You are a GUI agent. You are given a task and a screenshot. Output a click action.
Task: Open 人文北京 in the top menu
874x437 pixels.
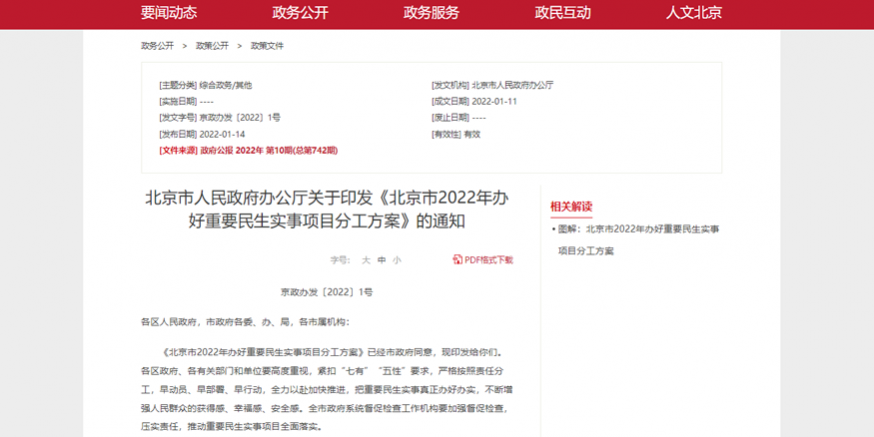pos(694,13)
